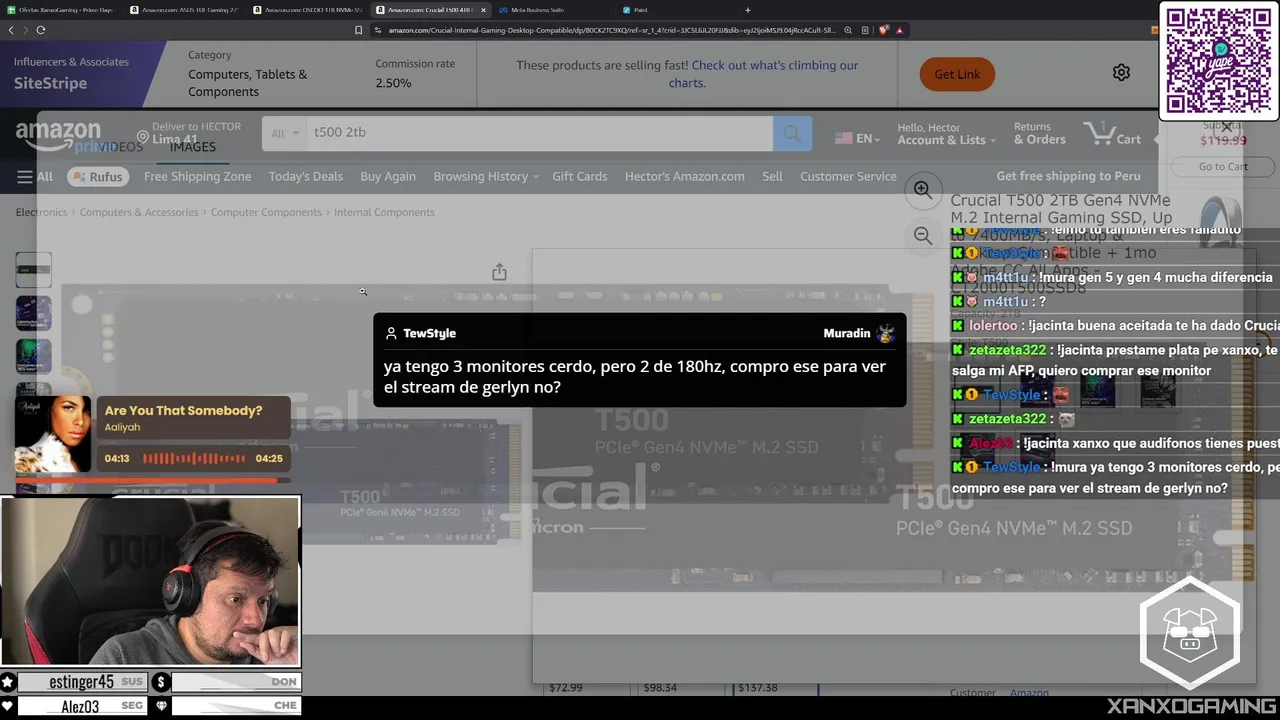Screen dimensions: 1280x720
Task: Zoom out of the product image
Action: [x=922, y=235]
